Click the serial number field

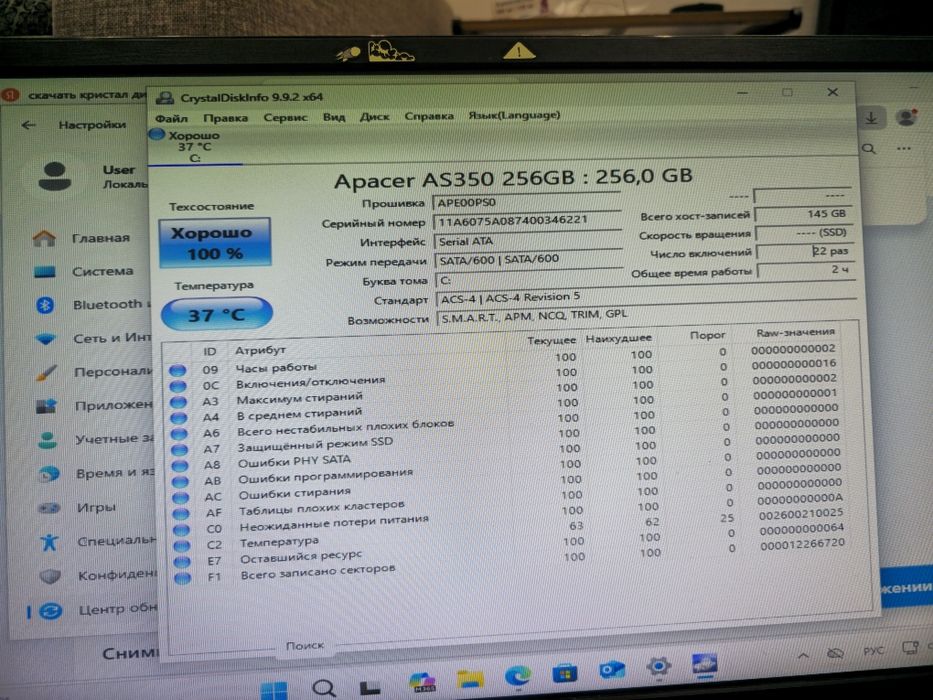coord(527,221)
